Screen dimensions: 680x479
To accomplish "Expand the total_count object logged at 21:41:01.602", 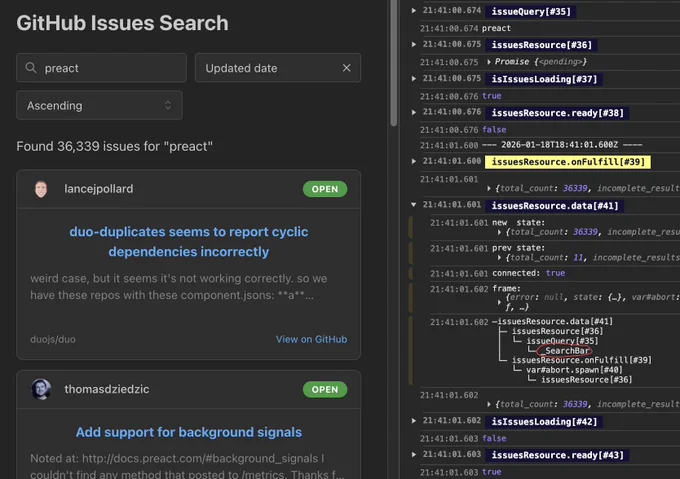I will tap(489, 404).
